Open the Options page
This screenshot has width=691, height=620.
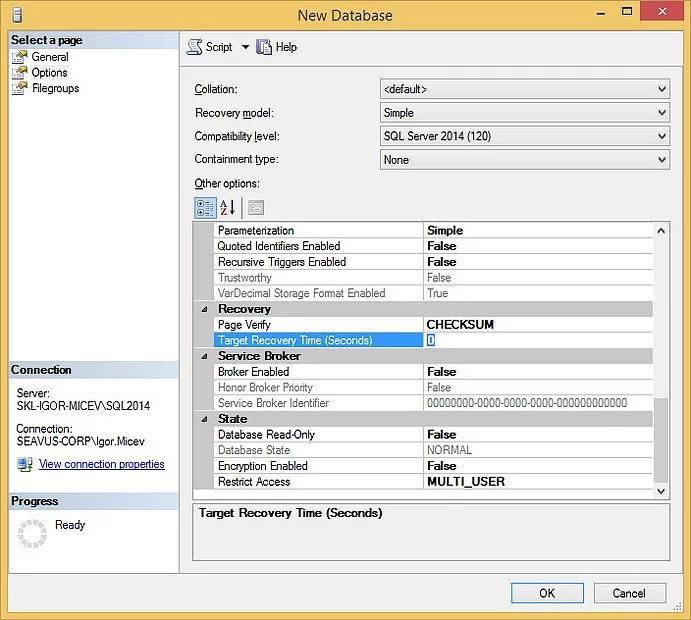(x=49, y=73)
